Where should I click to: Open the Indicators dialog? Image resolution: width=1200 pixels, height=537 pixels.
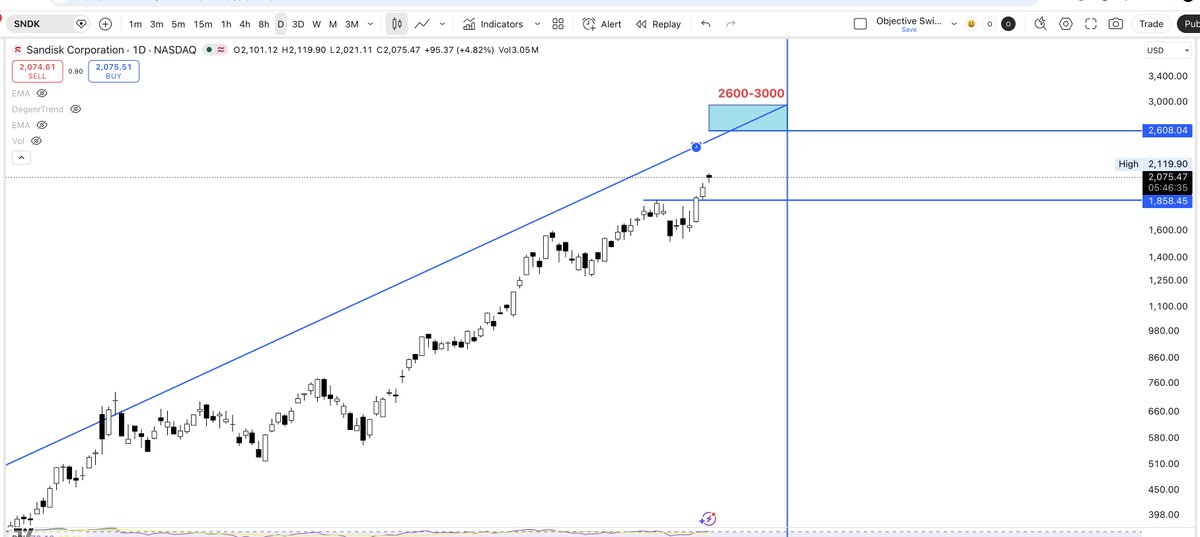[x=495, y=24]
